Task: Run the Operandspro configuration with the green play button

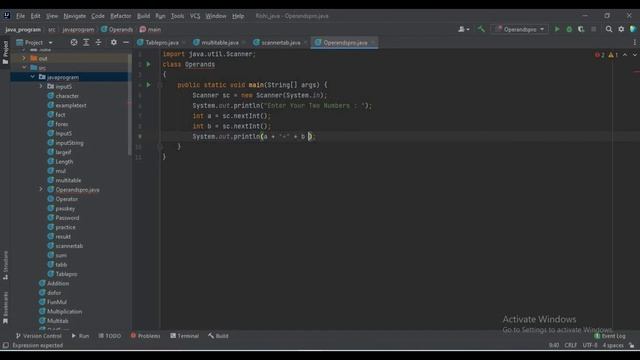Action: (x=557, y=29)
